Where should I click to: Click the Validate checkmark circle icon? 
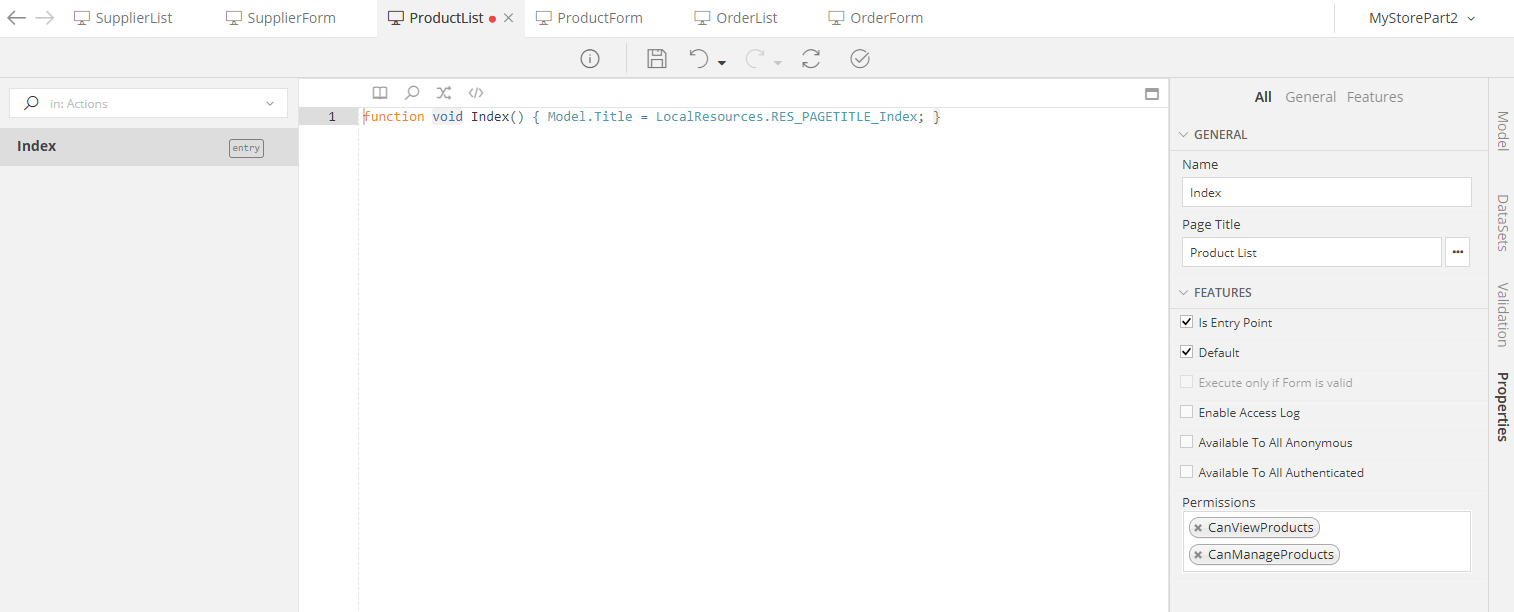click(860, 59)
